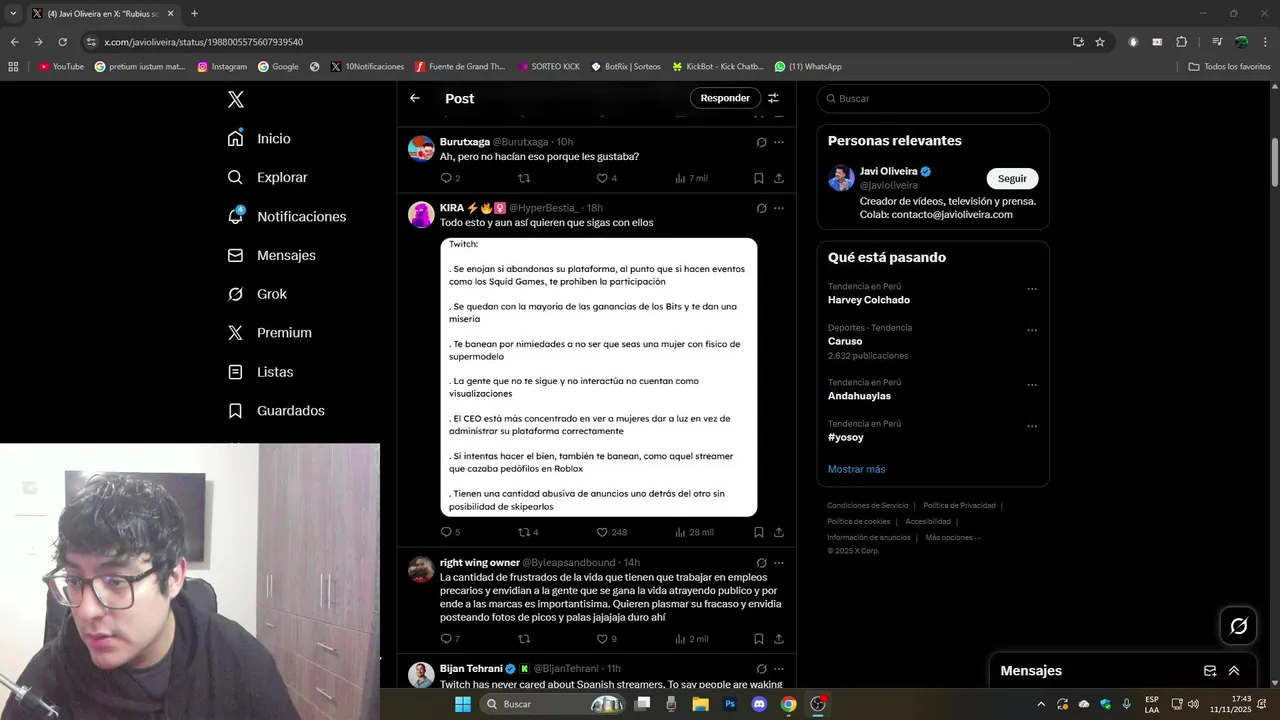Open Guardados bookmarks in sidebar
The image size is (1280, 720).
[x=276, y=410]
